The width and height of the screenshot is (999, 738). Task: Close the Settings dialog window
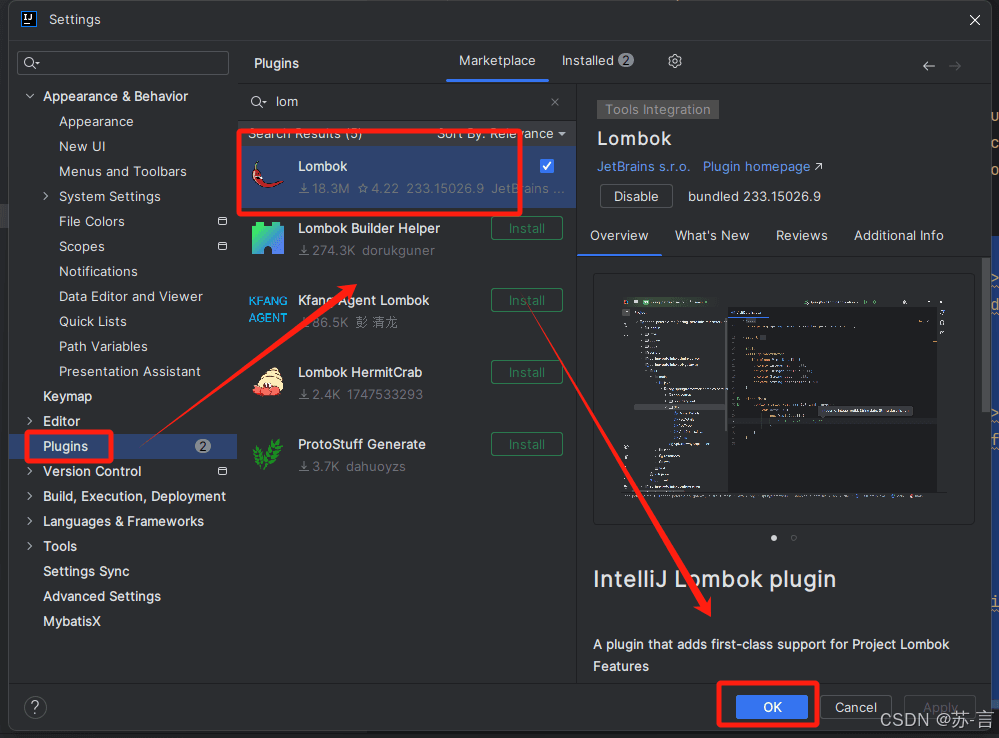[975, 20]
